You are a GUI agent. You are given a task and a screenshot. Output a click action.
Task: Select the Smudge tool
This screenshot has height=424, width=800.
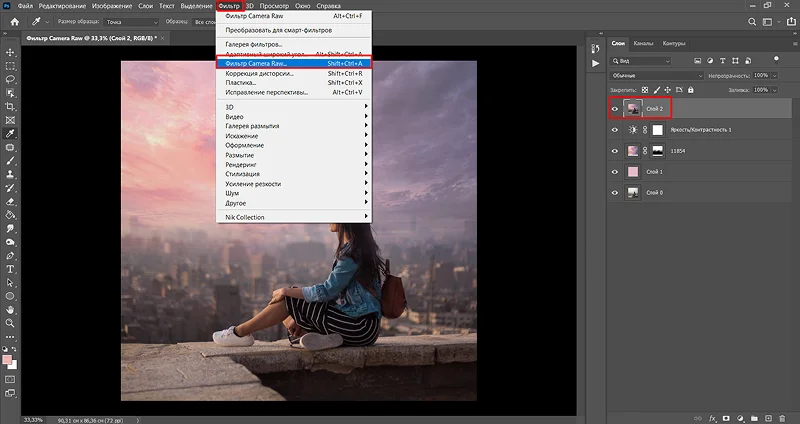10,229
